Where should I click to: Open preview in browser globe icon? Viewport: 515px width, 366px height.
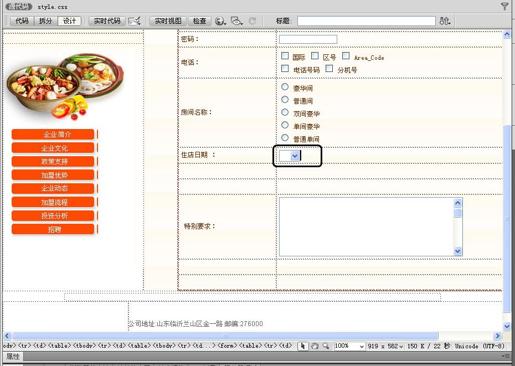click(x=220, y=21)
